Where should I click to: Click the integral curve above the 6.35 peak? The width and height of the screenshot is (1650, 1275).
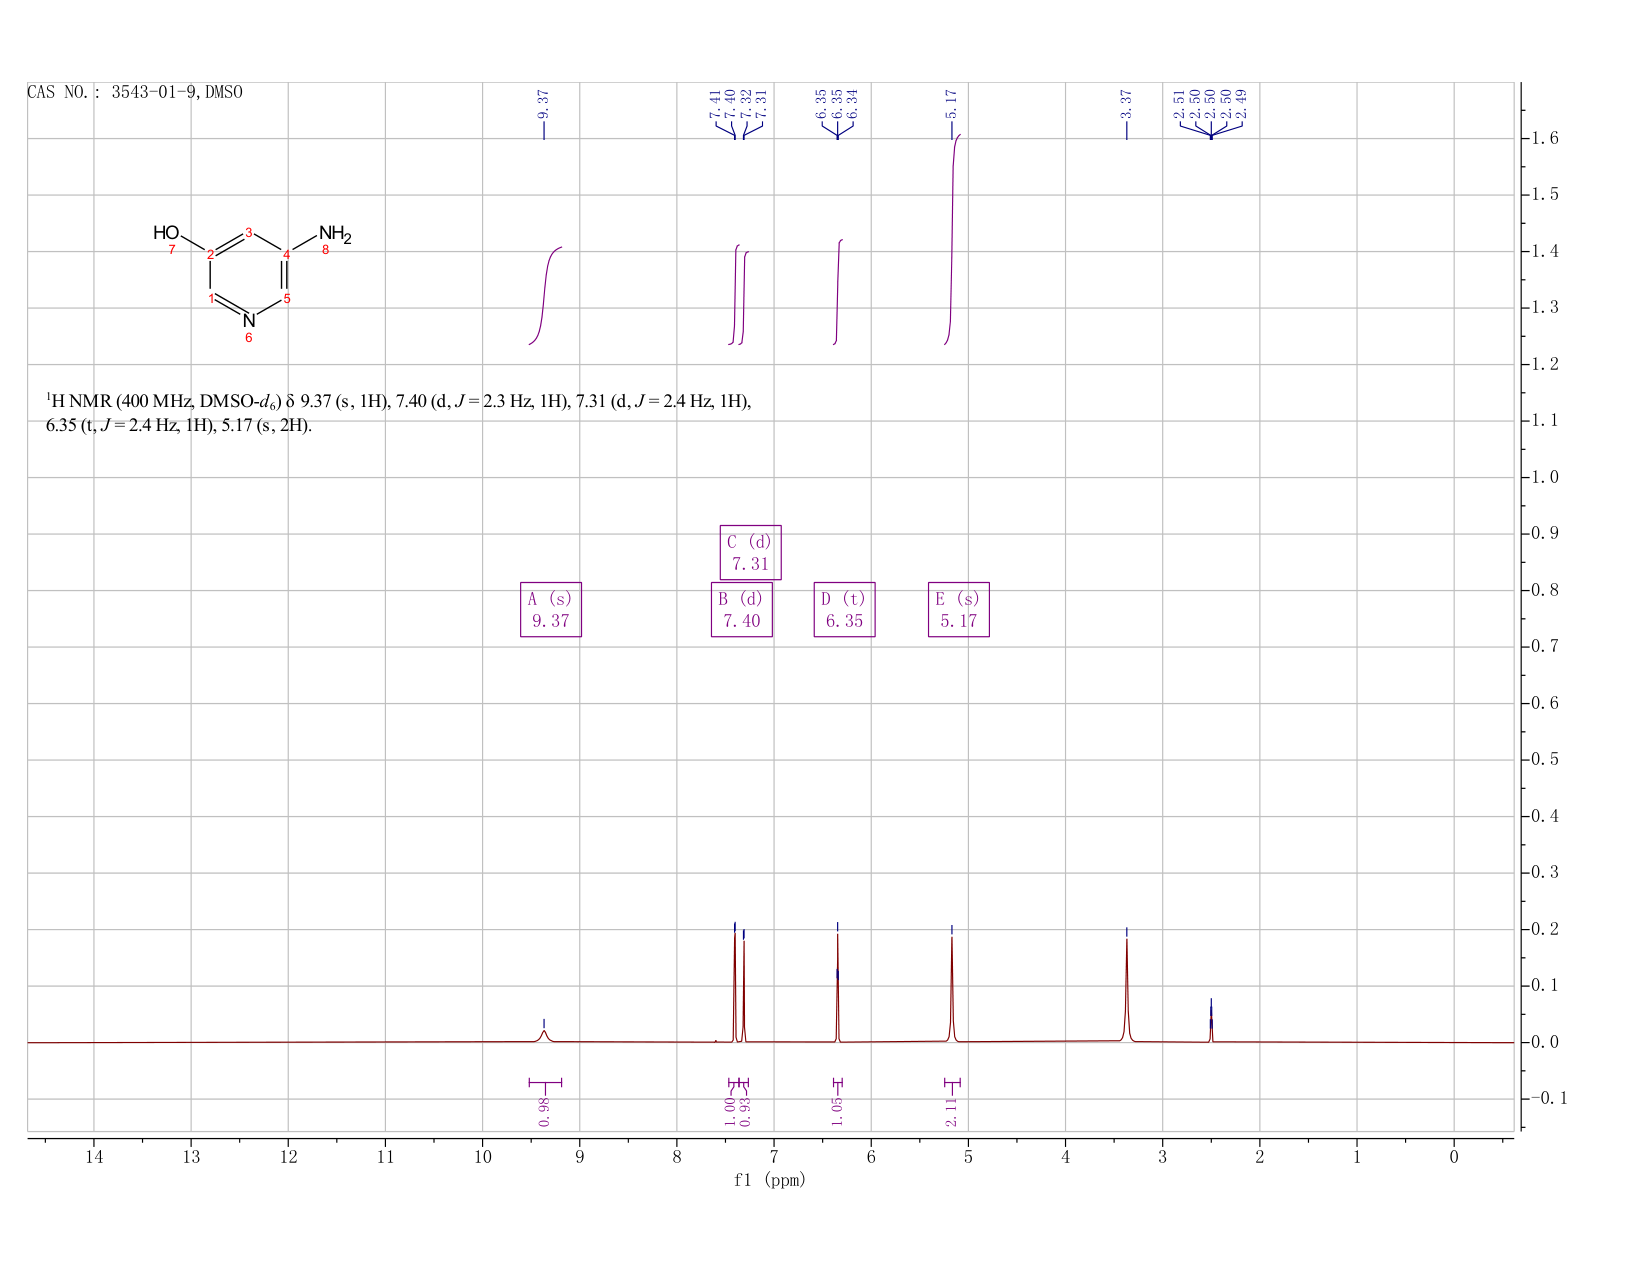(x=838, y=292)
